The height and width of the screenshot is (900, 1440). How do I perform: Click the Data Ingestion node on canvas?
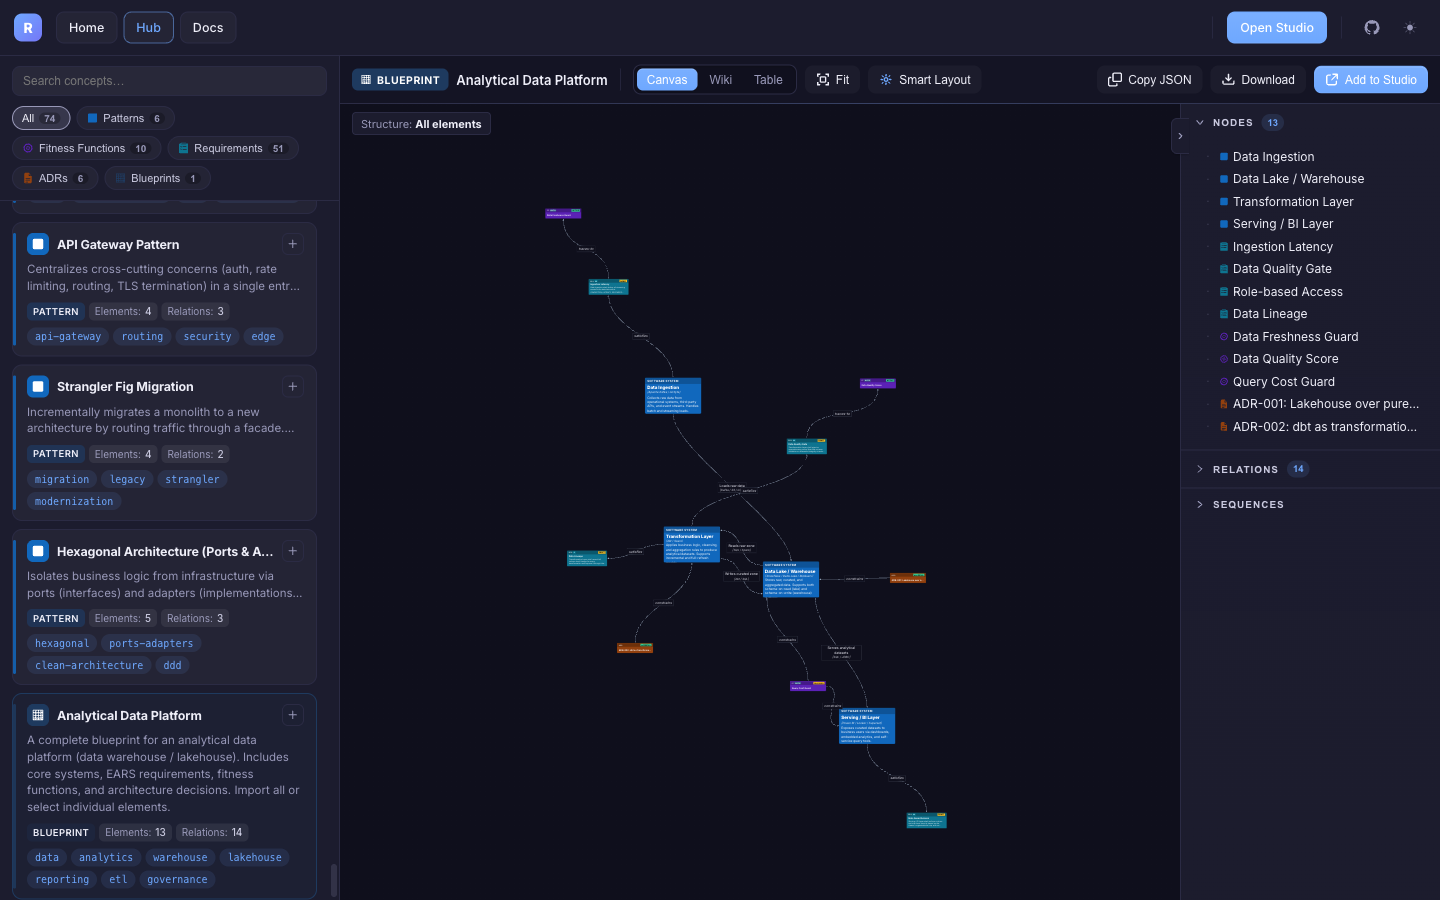click(673, 395)
